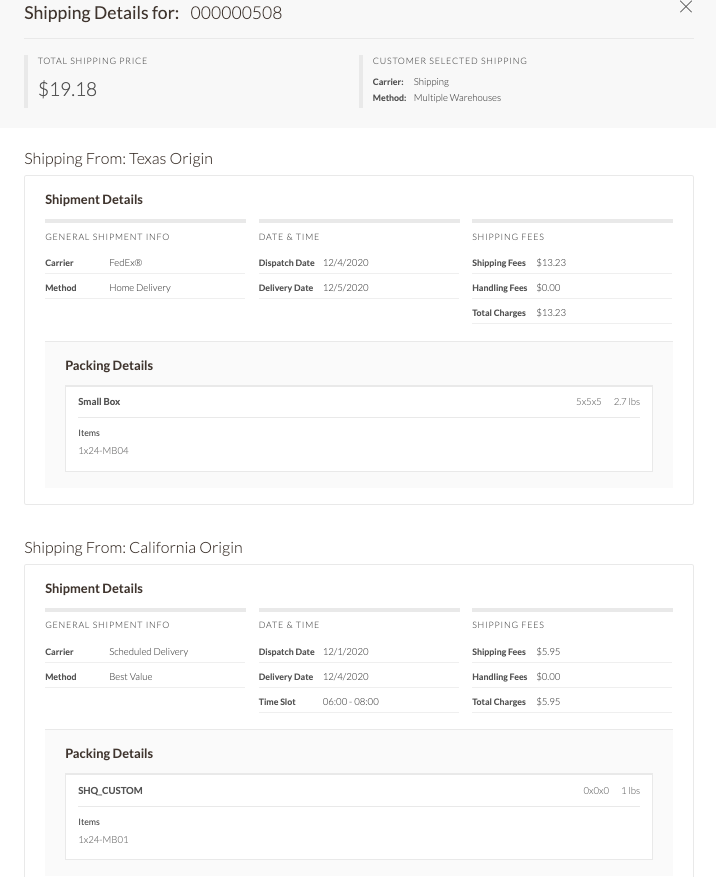Screen dimensions: 716x877
Task: Click the 06:00 - 08:00 time slot
Action: 350,702
